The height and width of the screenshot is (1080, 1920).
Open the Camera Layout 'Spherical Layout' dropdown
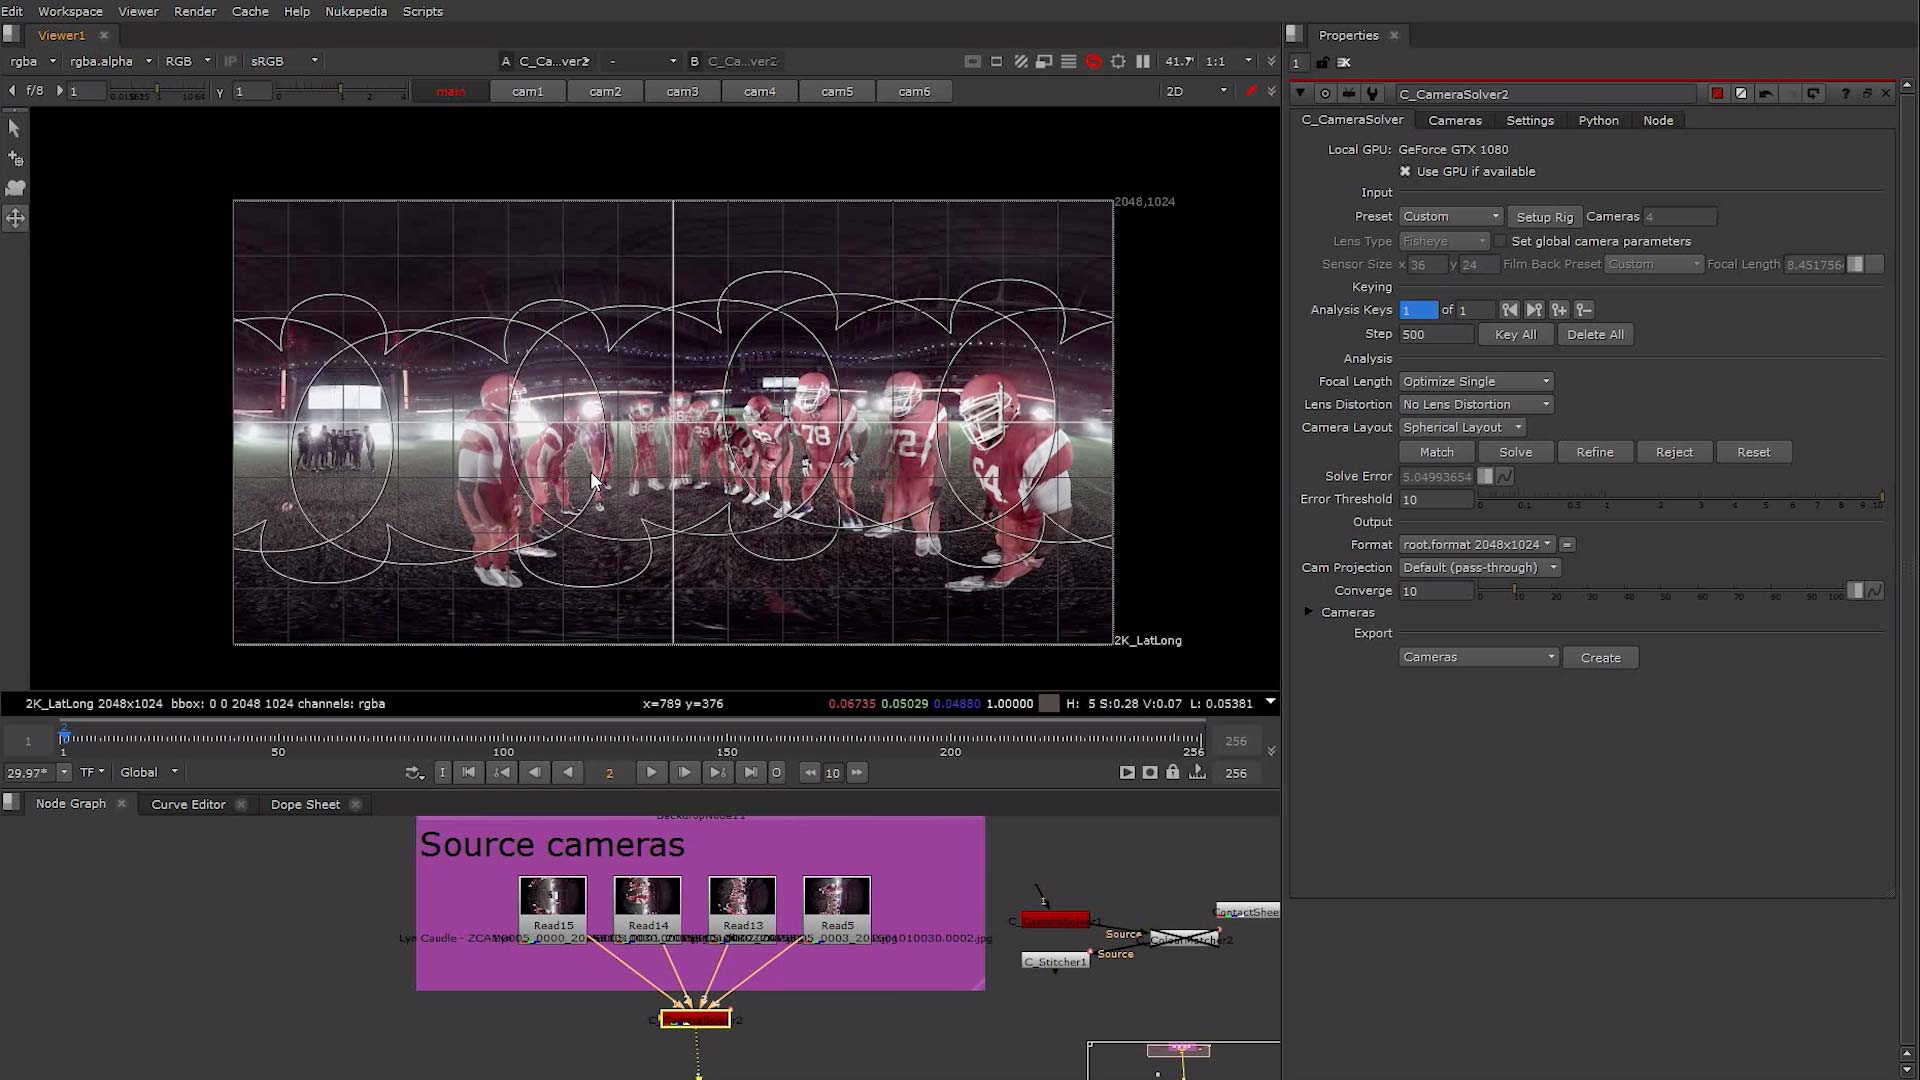click(1462, 428)
